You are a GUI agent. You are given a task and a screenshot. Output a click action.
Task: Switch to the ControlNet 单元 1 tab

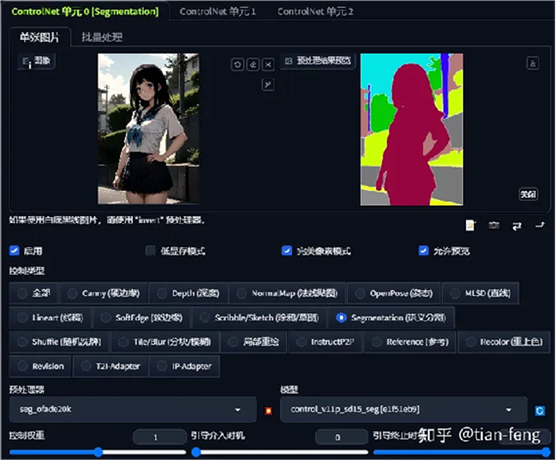pos(217,12)
